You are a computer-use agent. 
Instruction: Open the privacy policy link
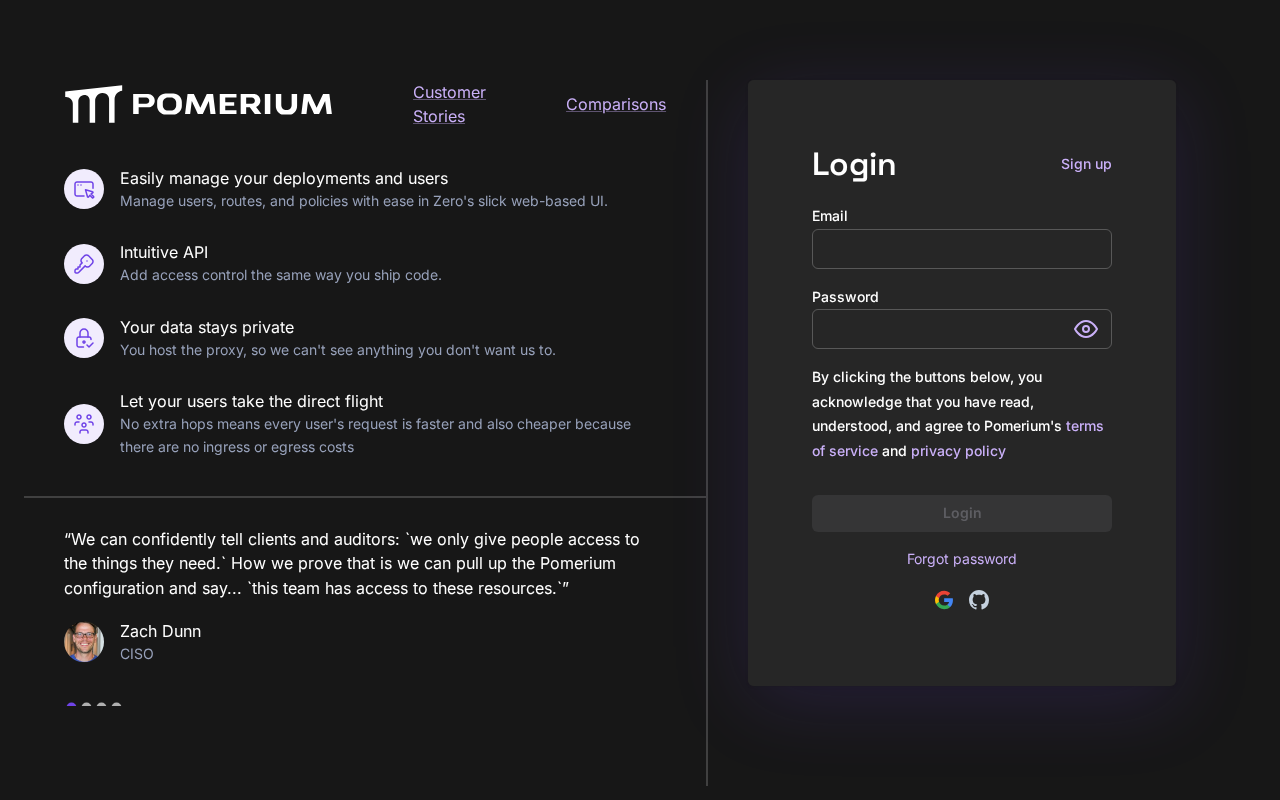[x=958, y=451]
